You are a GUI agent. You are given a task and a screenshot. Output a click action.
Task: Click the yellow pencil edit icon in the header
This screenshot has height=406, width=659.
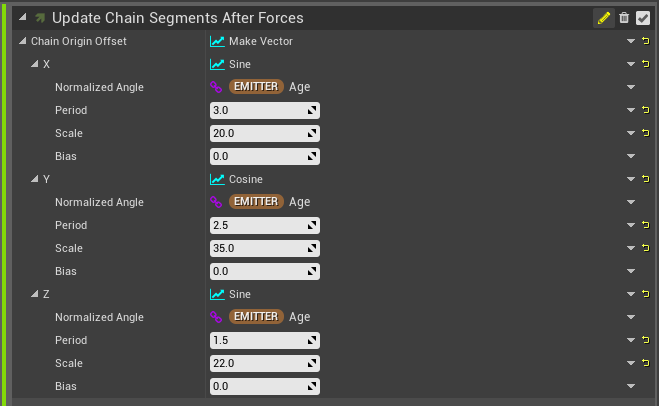[x=604, y=18]
